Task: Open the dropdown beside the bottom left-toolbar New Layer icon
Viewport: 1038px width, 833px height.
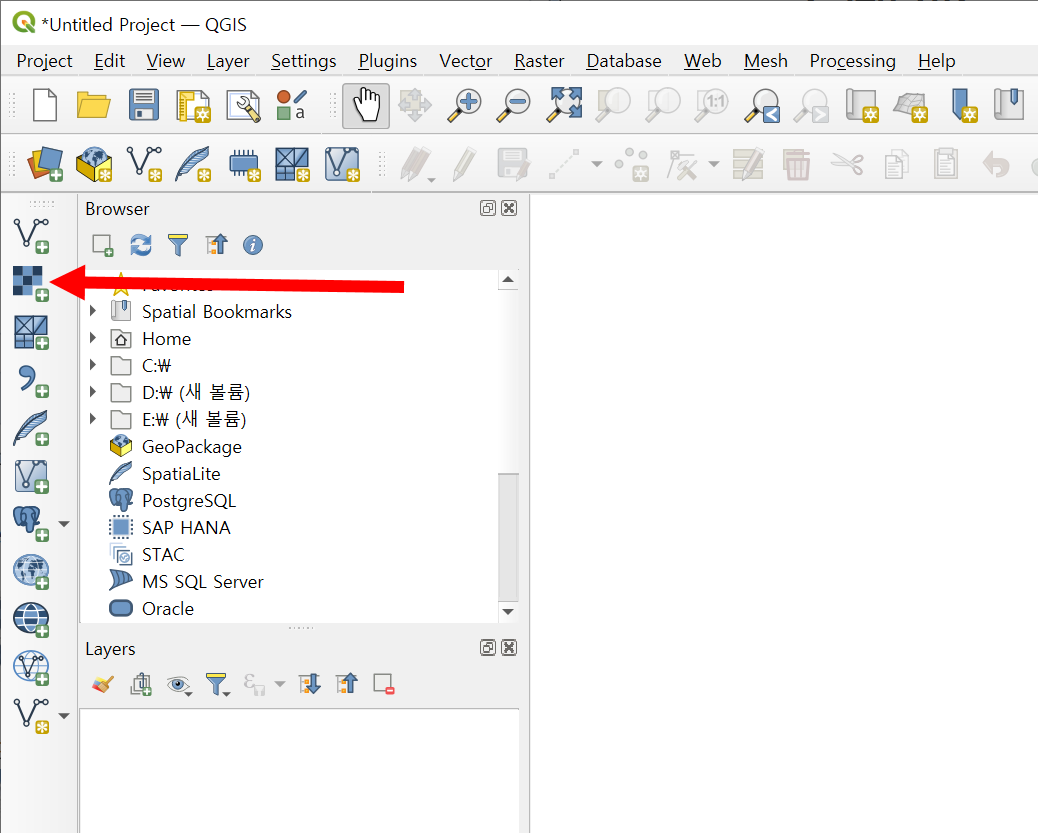Action: (x=64, y=716)
